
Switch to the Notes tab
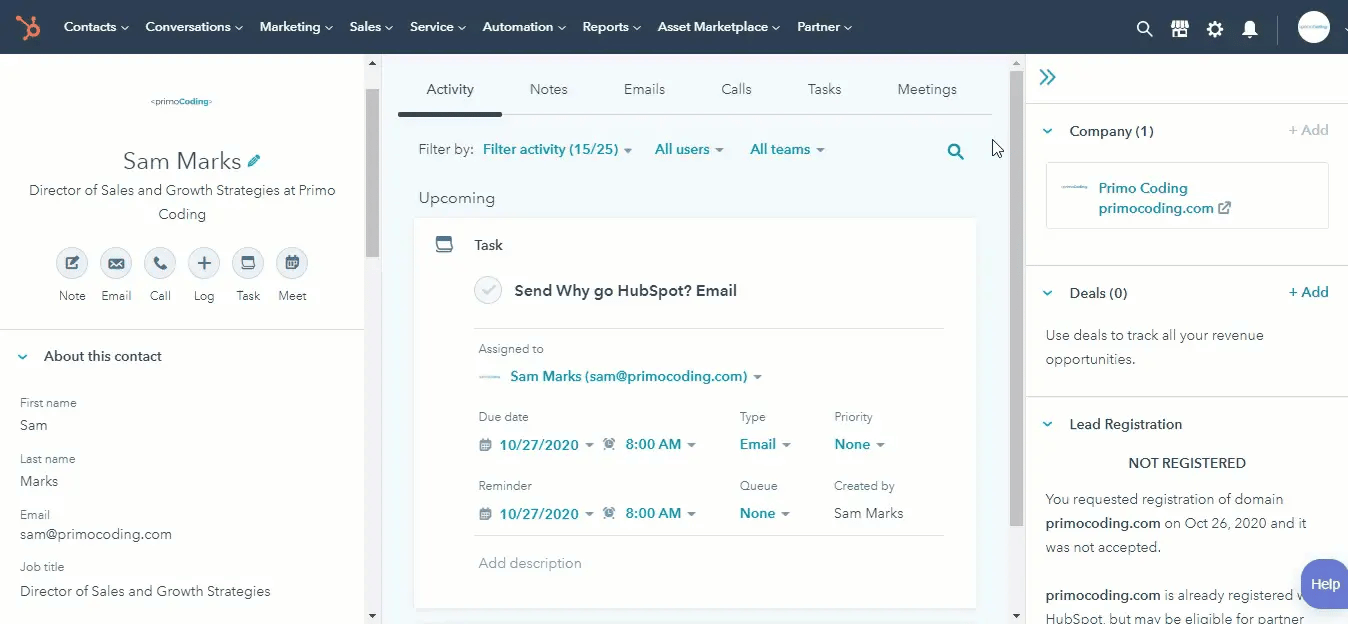pos(548,89)
